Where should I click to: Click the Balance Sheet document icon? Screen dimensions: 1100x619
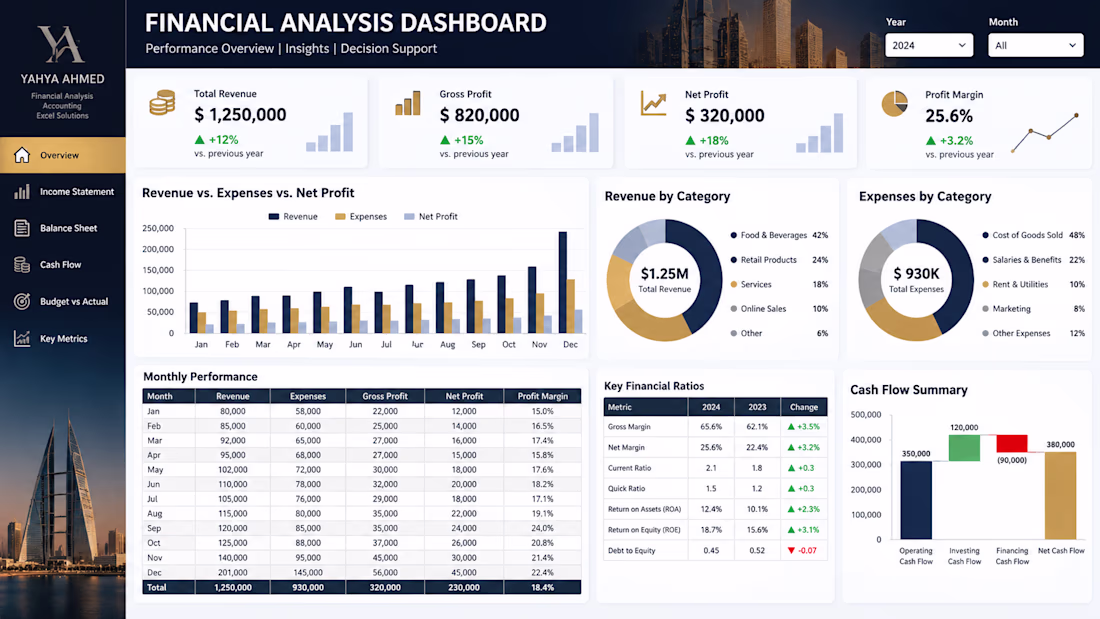tap(22, 228)
